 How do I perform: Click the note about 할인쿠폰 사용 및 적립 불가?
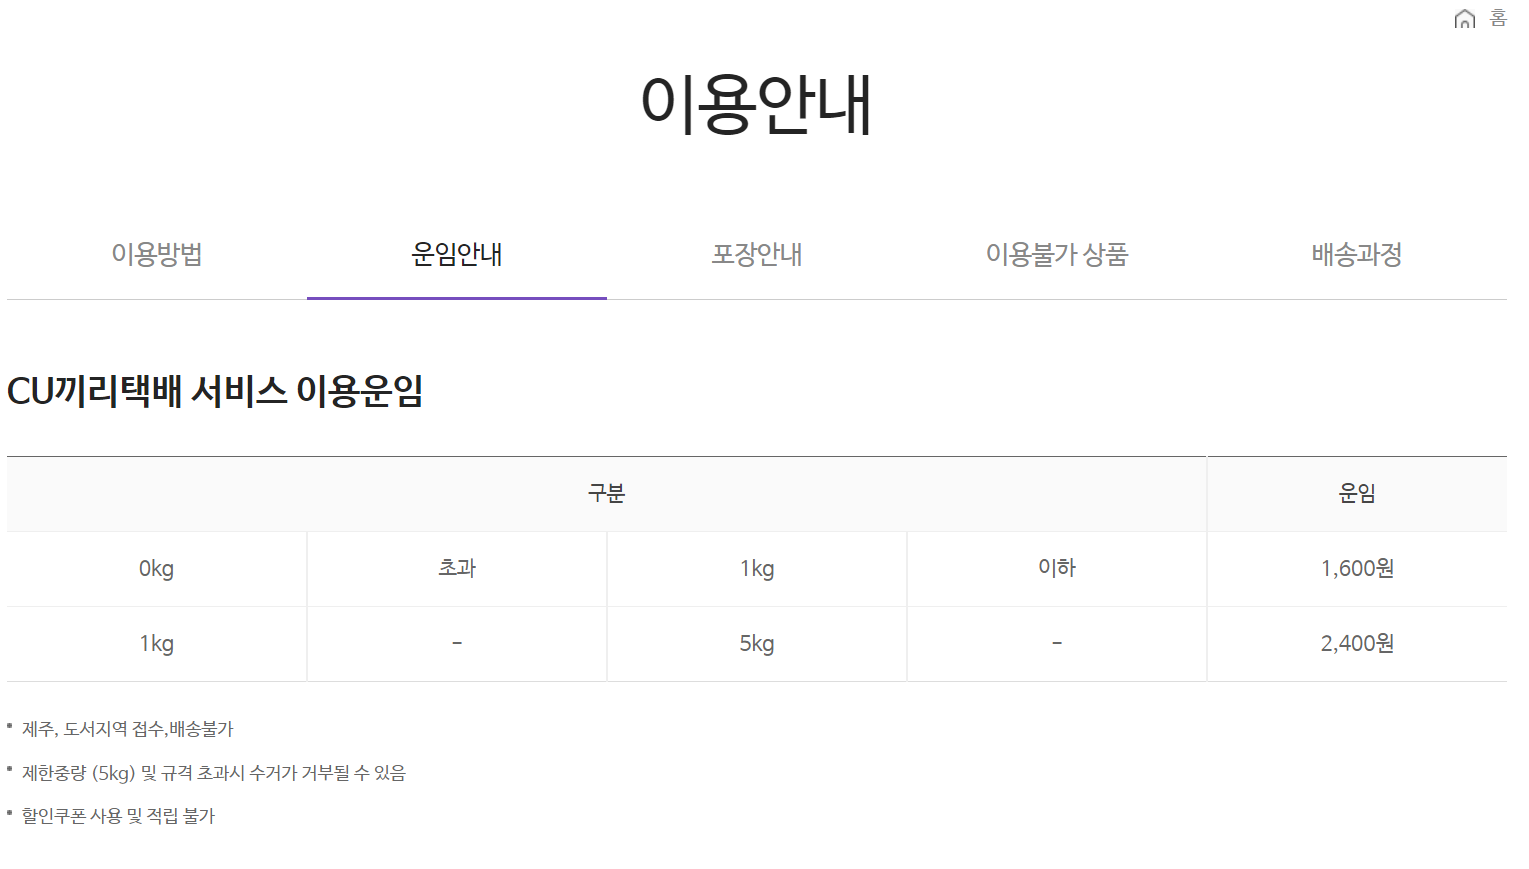pyautogui.click(x=118, y=816)
